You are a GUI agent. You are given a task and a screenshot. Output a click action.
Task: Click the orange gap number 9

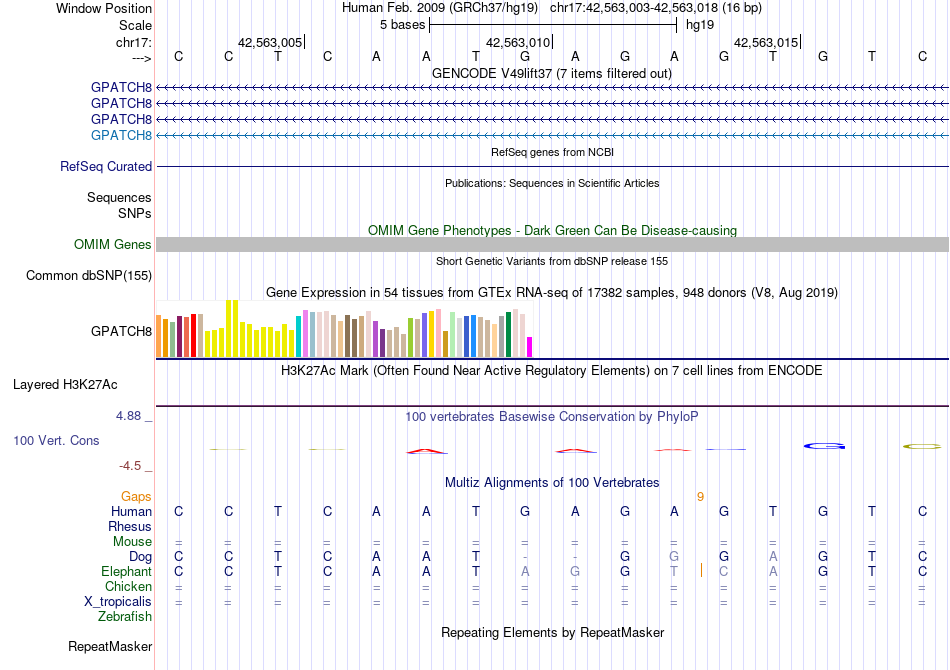tap(700, 497)
